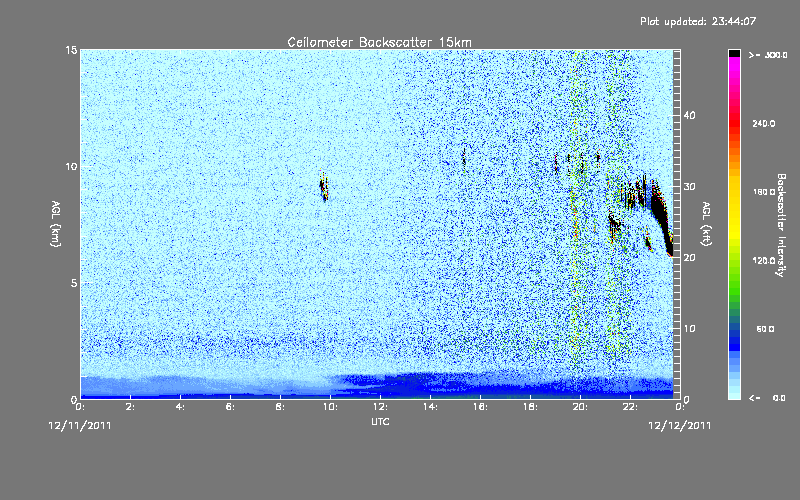Click the '<= 0.0' colorbar minimum label
This screenshot has height=500, width=800.
coord(768,398)
